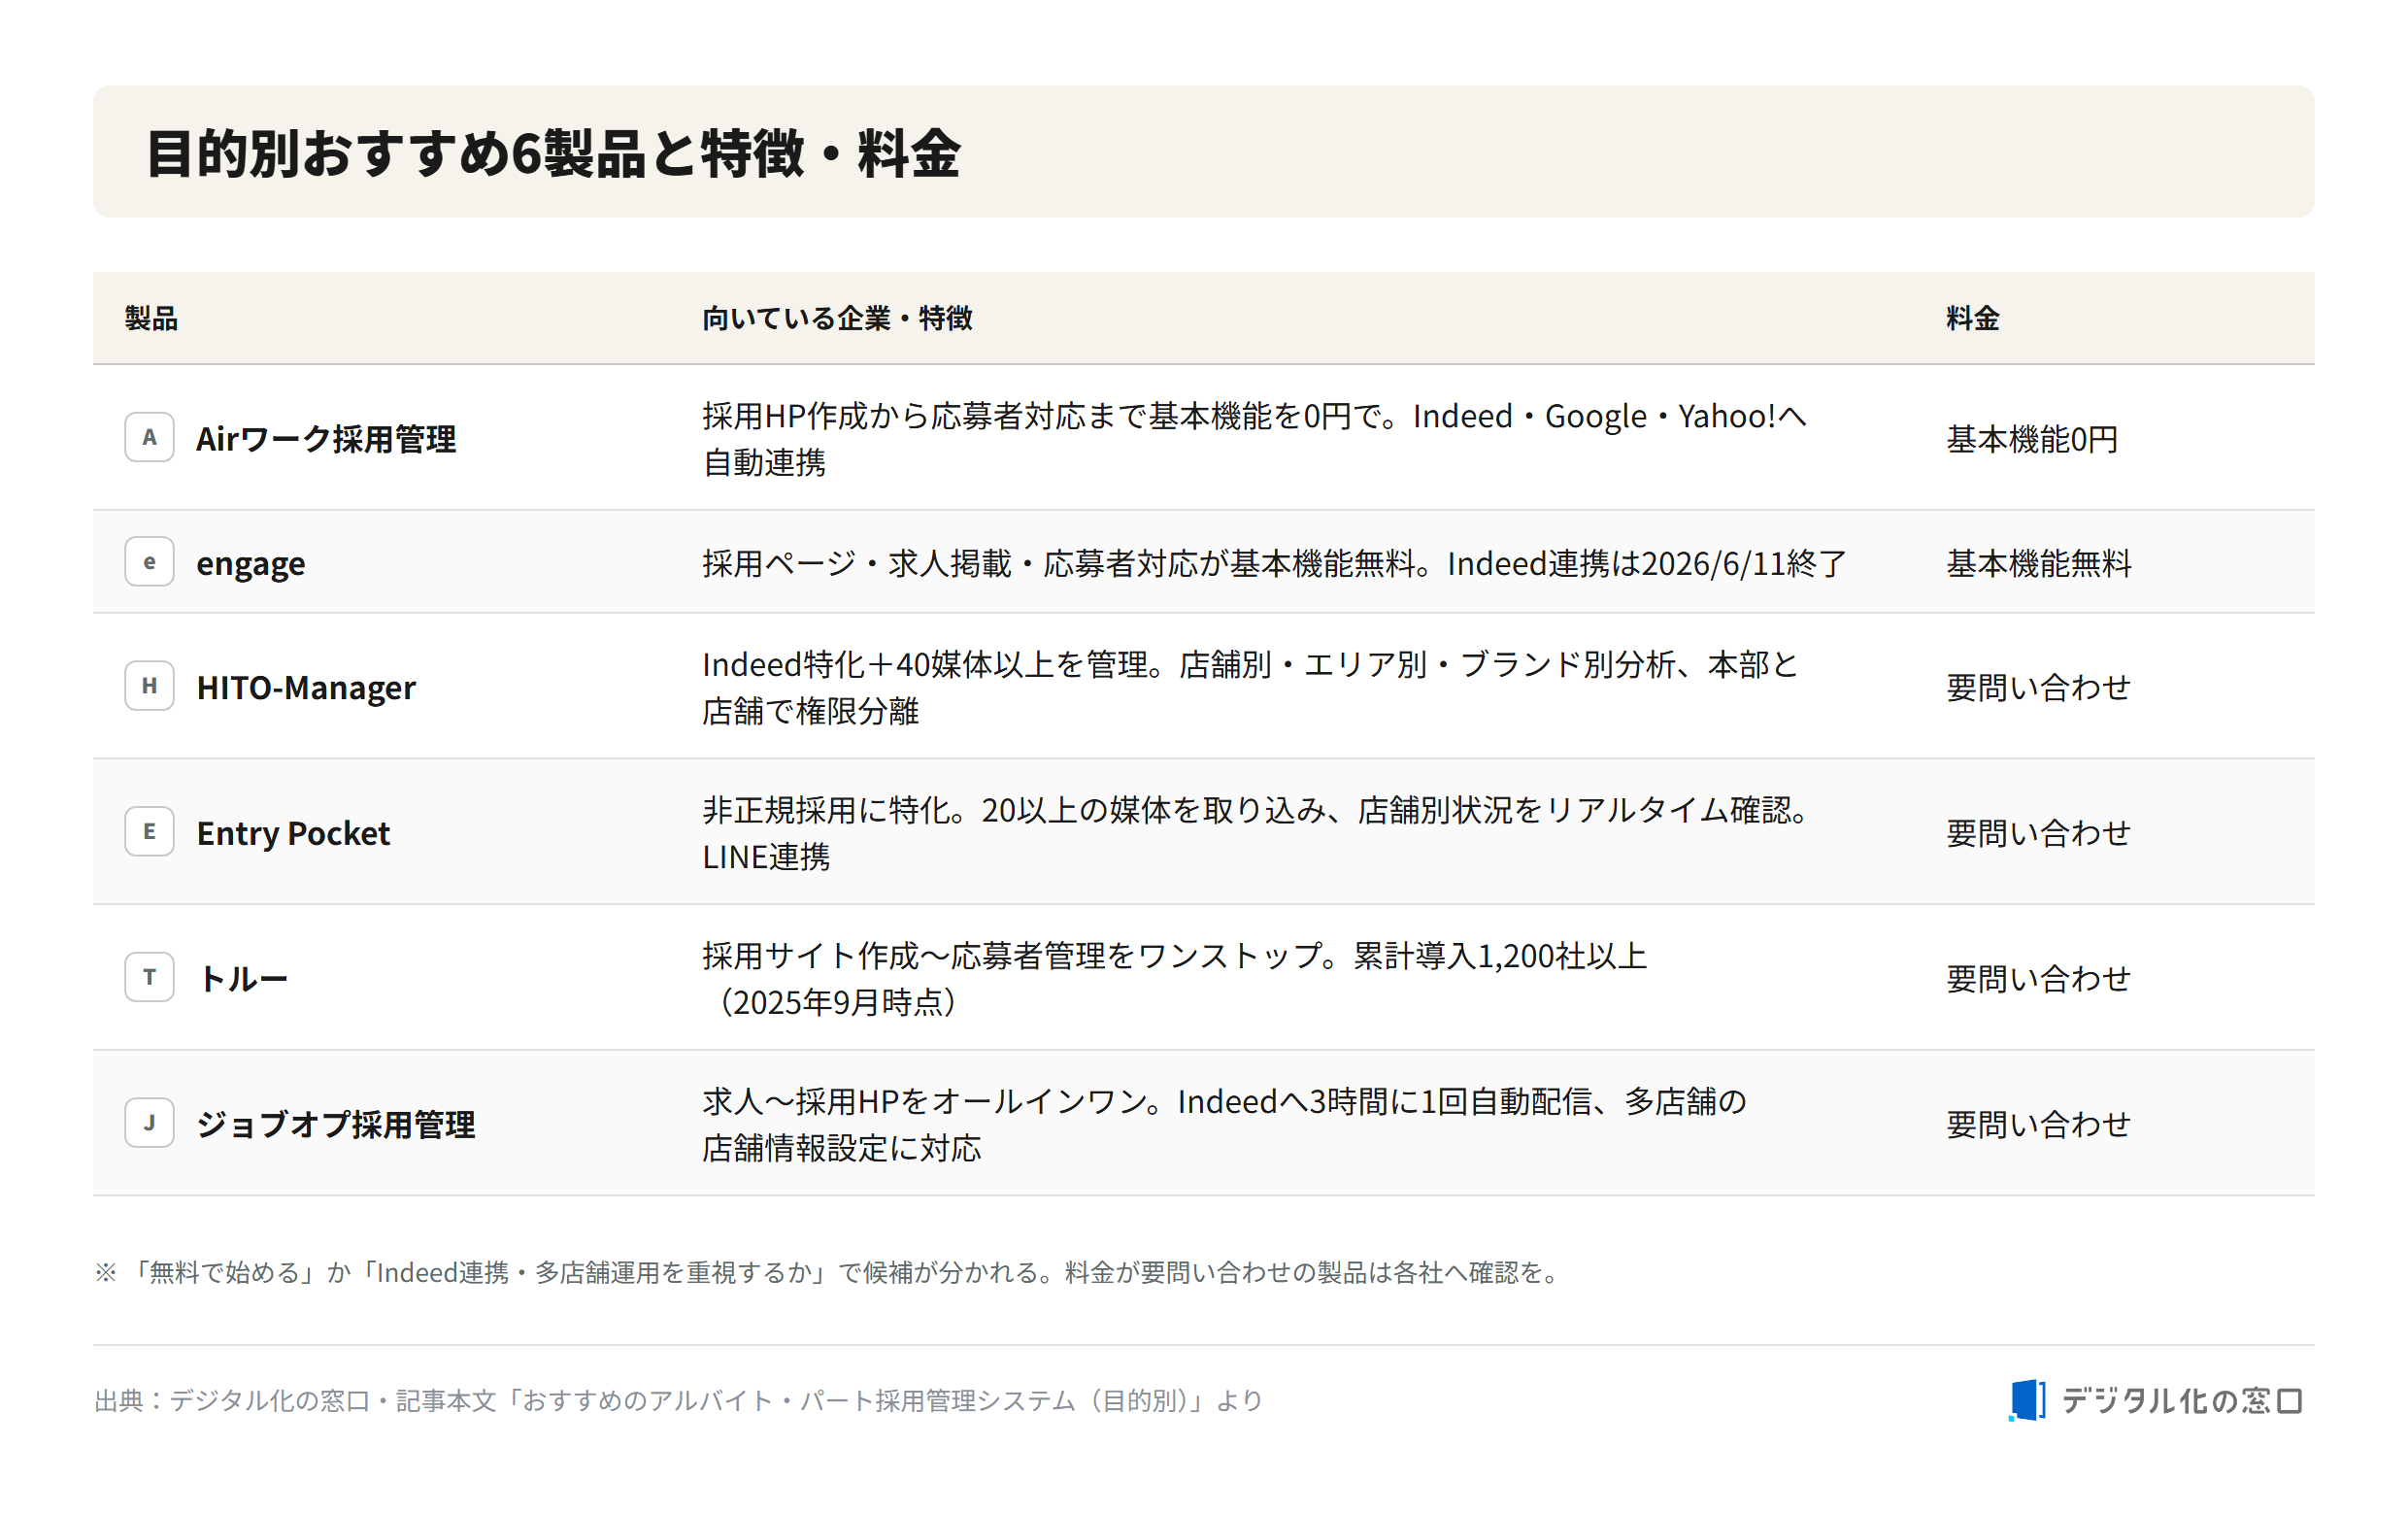Click the 料金 column header

1972,318
